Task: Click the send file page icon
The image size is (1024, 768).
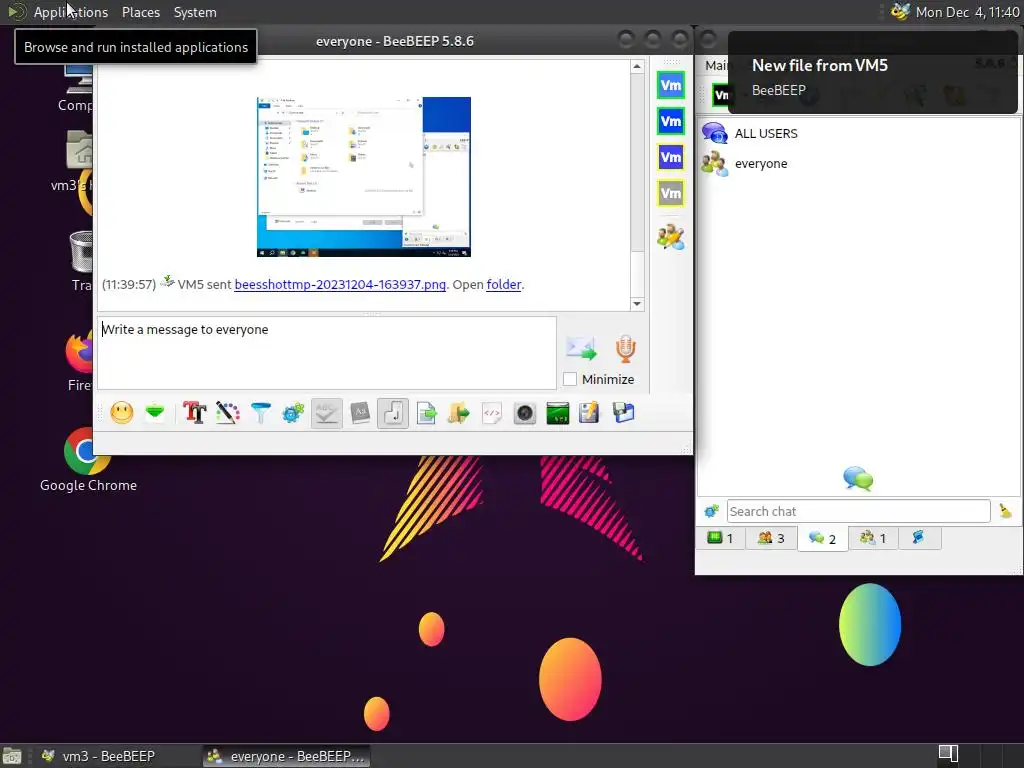Action: [x=426, y=413]
